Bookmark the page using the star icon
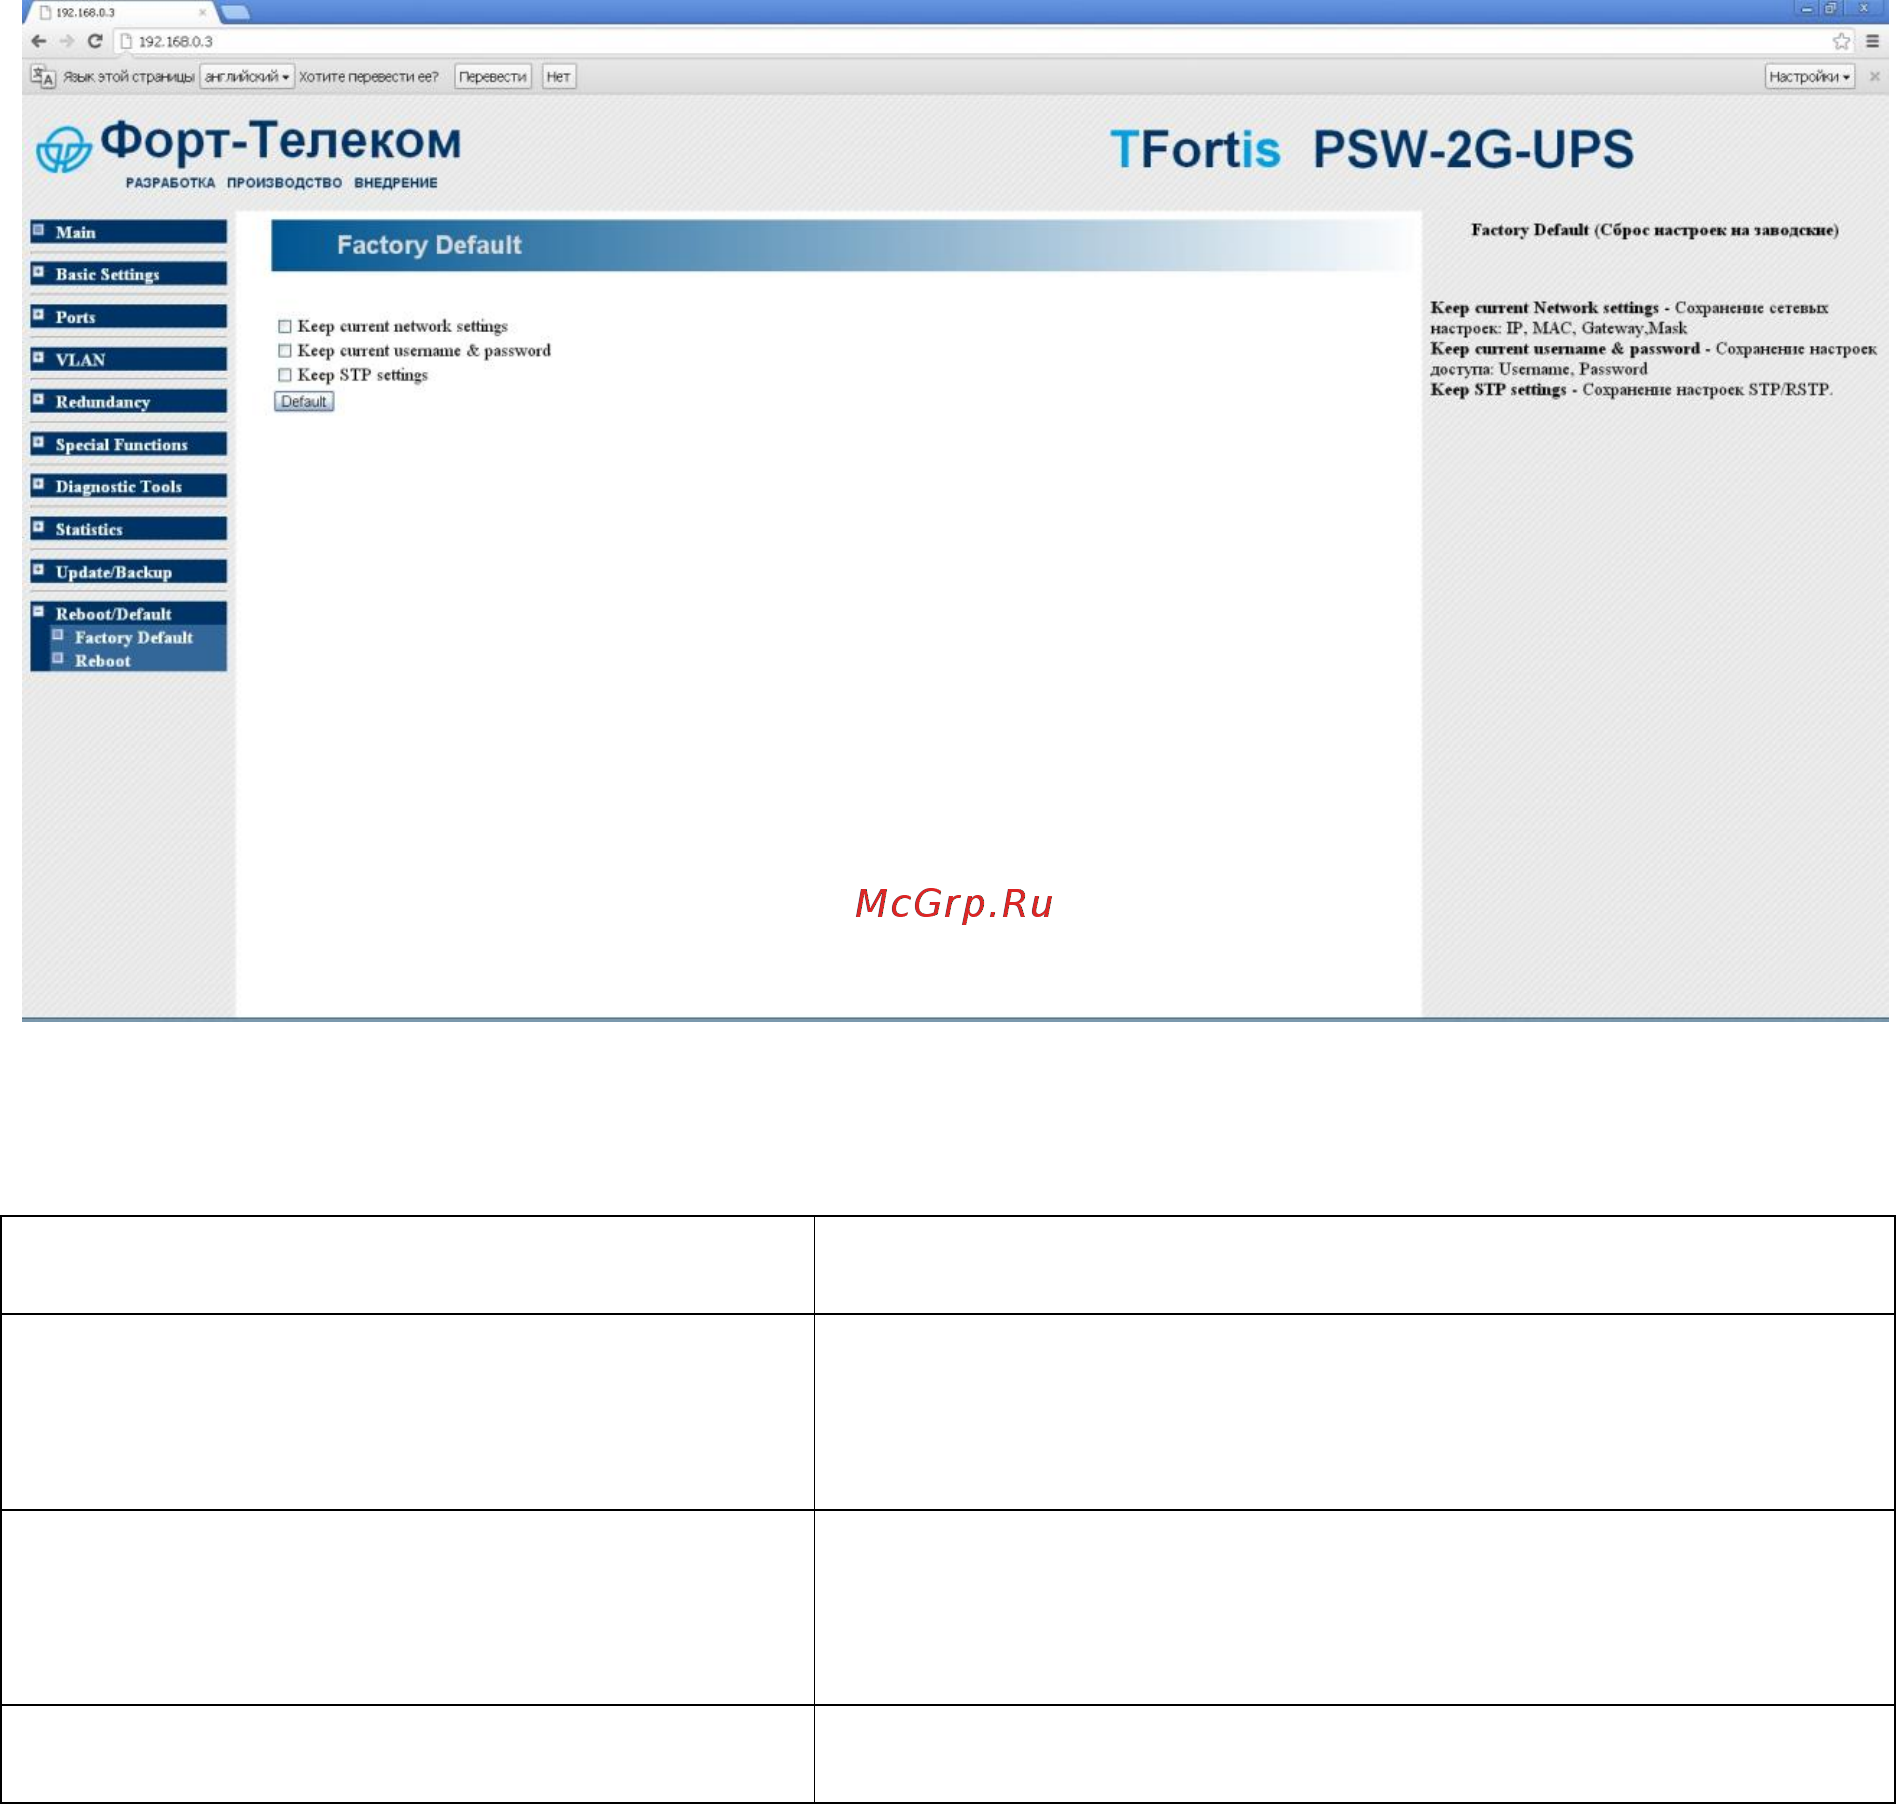The height and width of the screenshot is (1804, 1896). tap(1841, 41)
